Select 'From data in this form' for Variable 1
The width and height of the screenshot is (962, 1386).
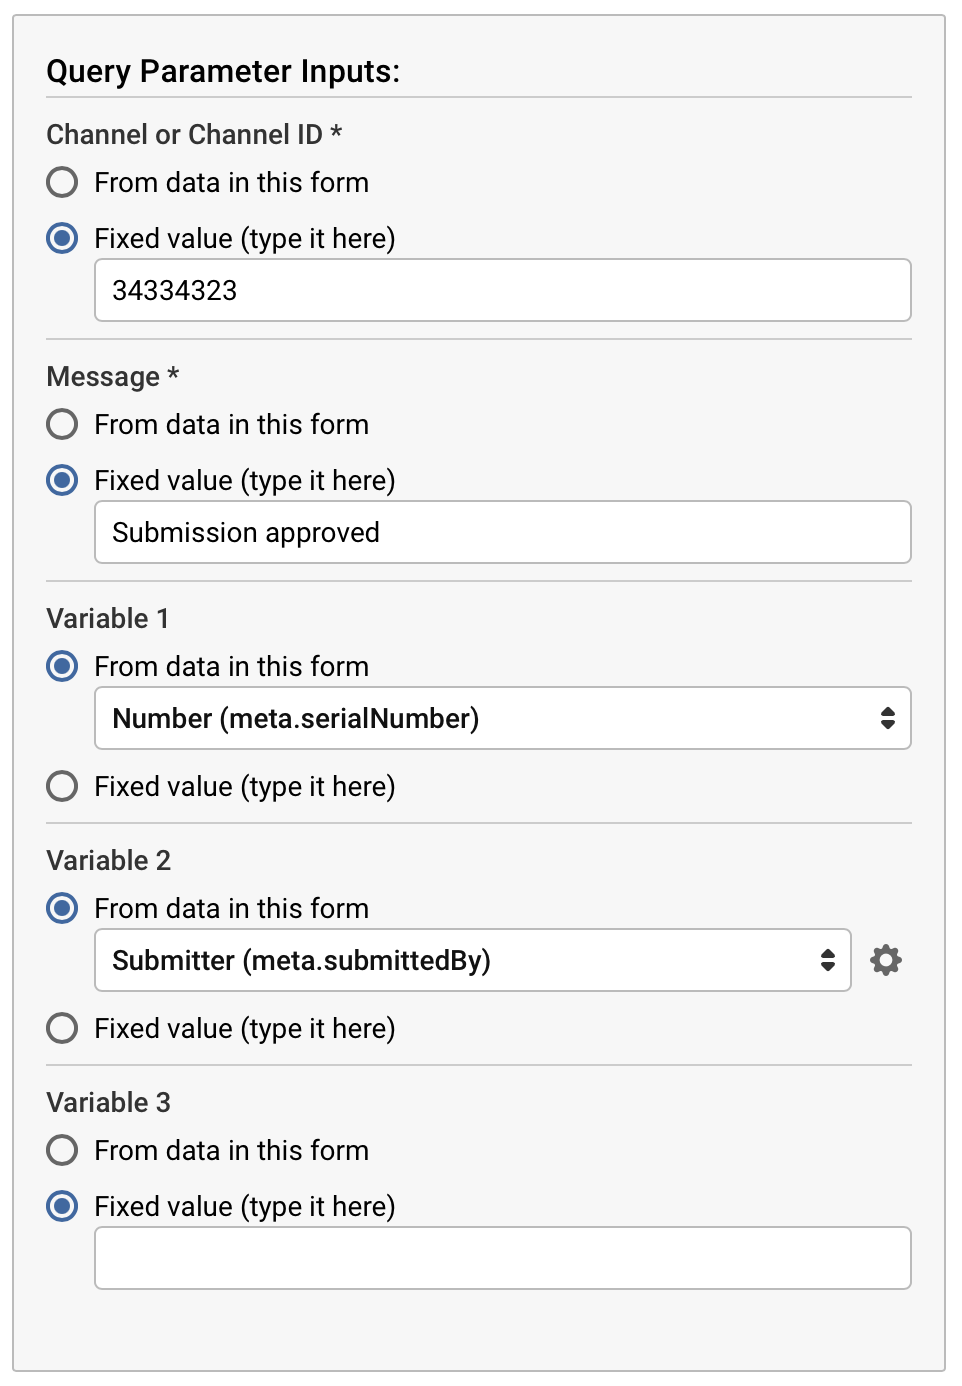point(62,666)
